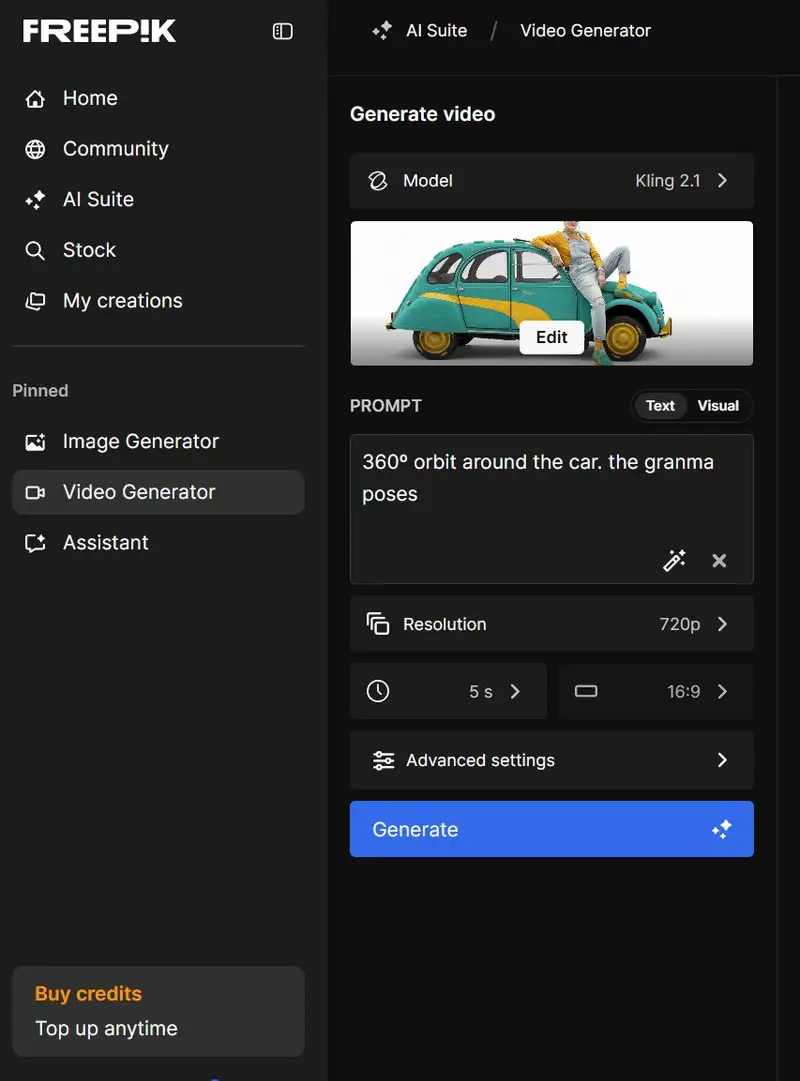Open pinned Assistant label
This screenshot has height=1081, width=800.
point(106,543)
